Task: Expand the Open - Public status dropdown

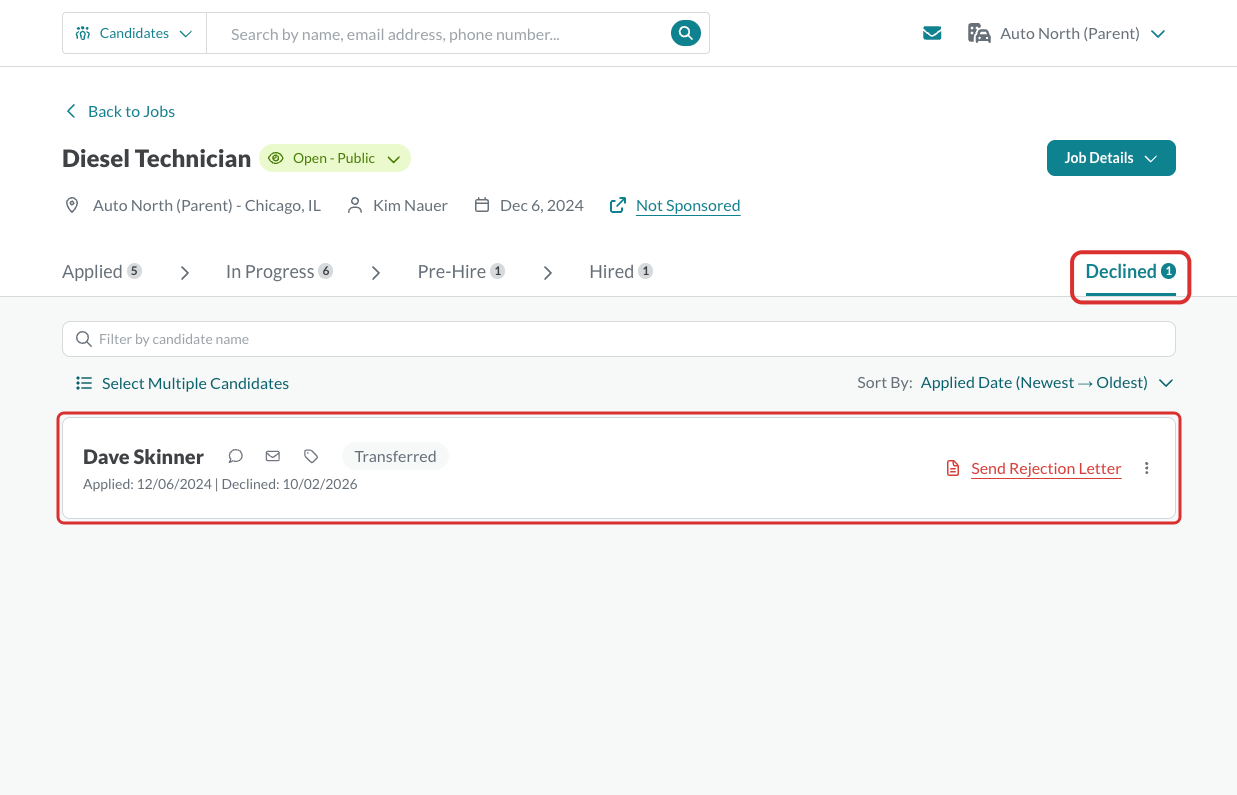Action: [x=335, y=158]
